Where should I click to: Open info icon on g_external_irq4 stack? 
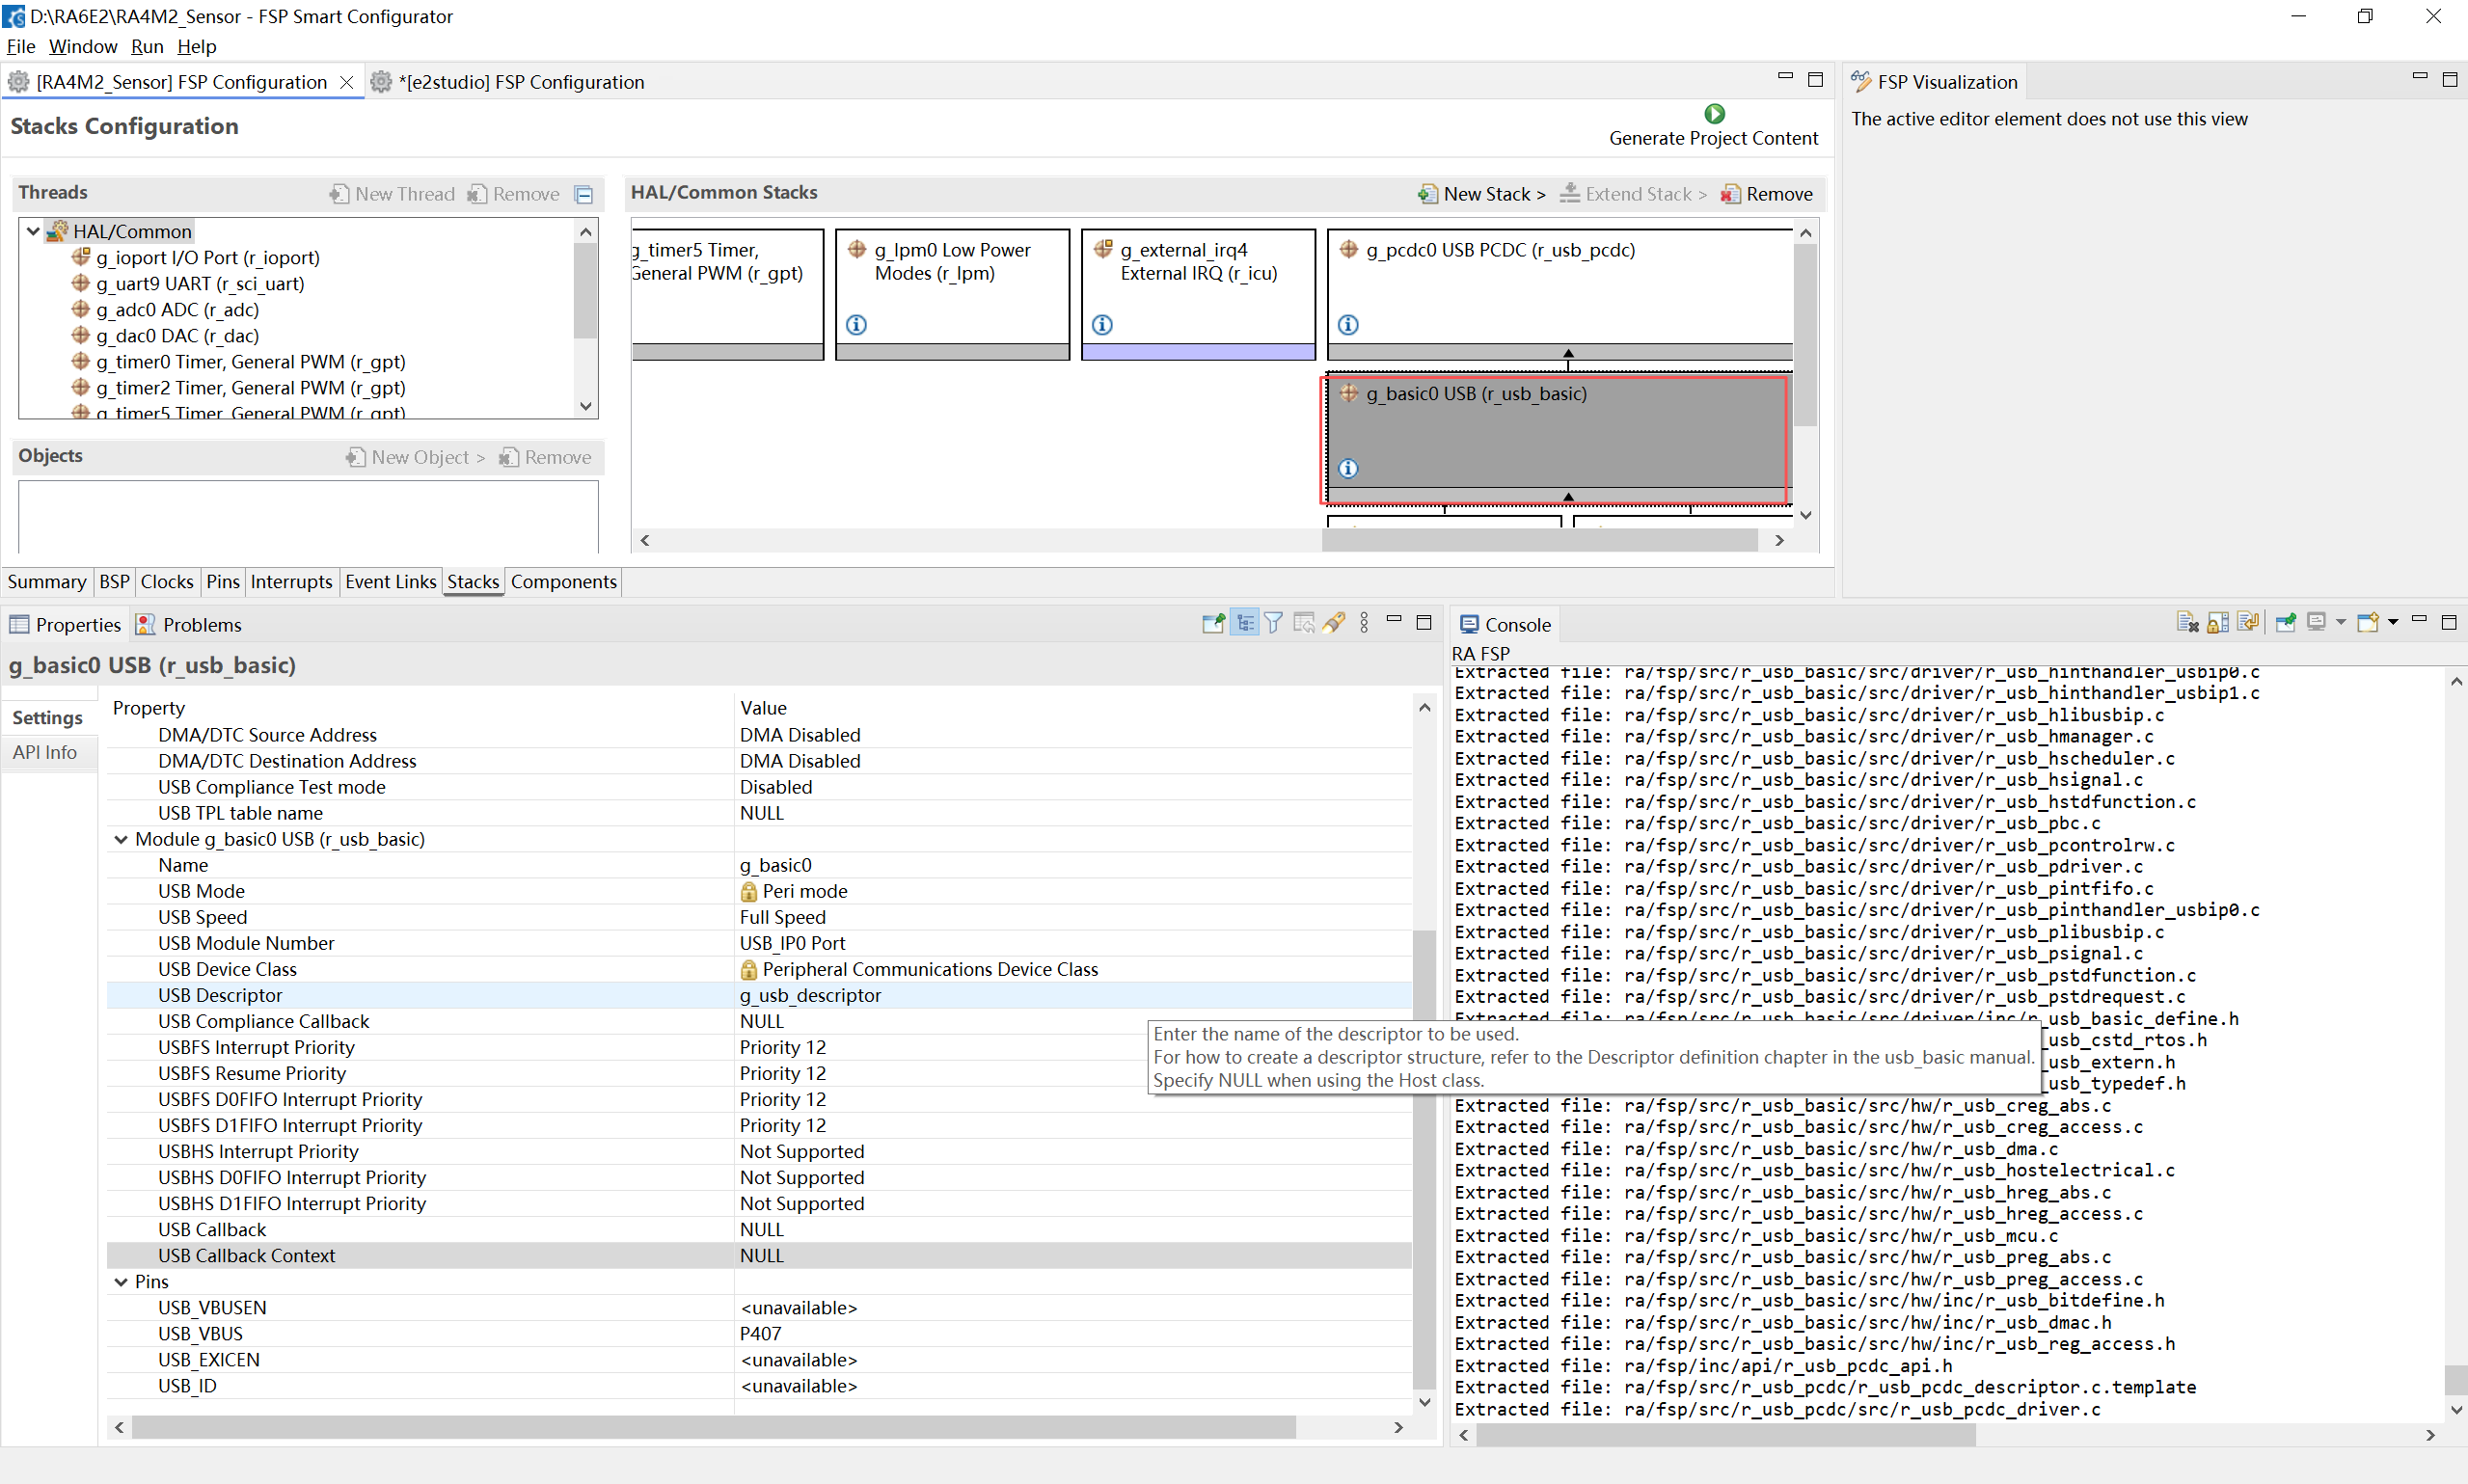1102,324
